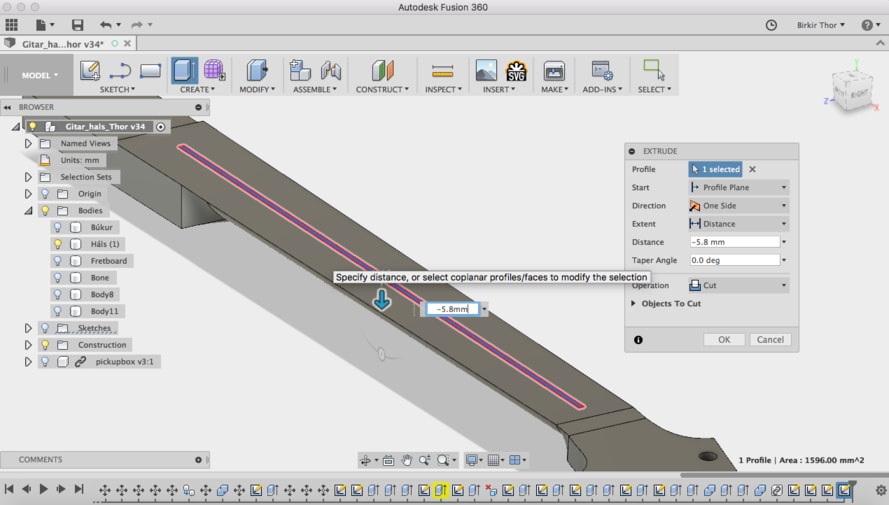
Task: Open the SKETCH menu
Action: click(x=117, y=90)
